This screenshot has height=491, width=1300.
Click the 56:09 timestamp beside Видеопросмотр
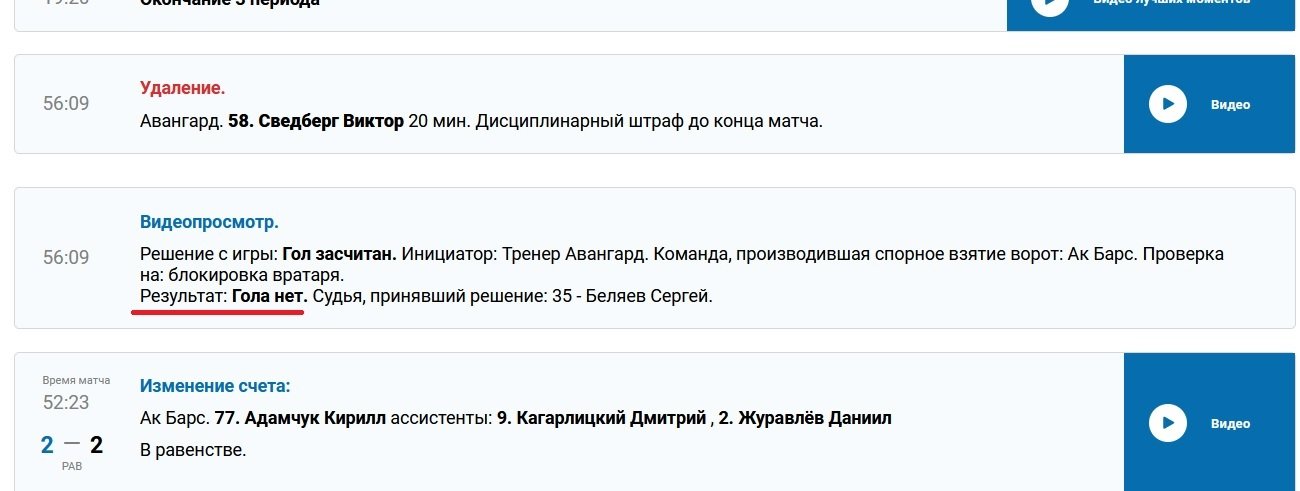pyautogui.click(x=66, y=257)
